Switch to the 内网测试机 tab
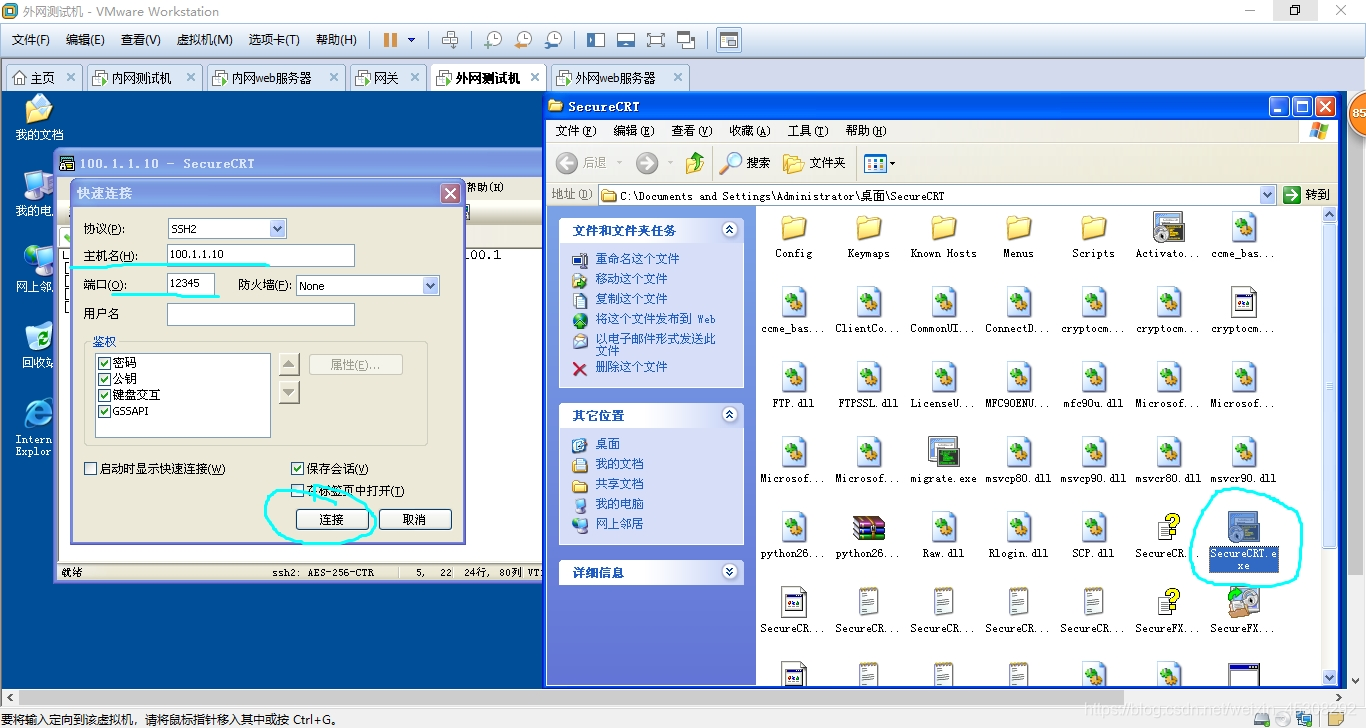 click(144, 78)
